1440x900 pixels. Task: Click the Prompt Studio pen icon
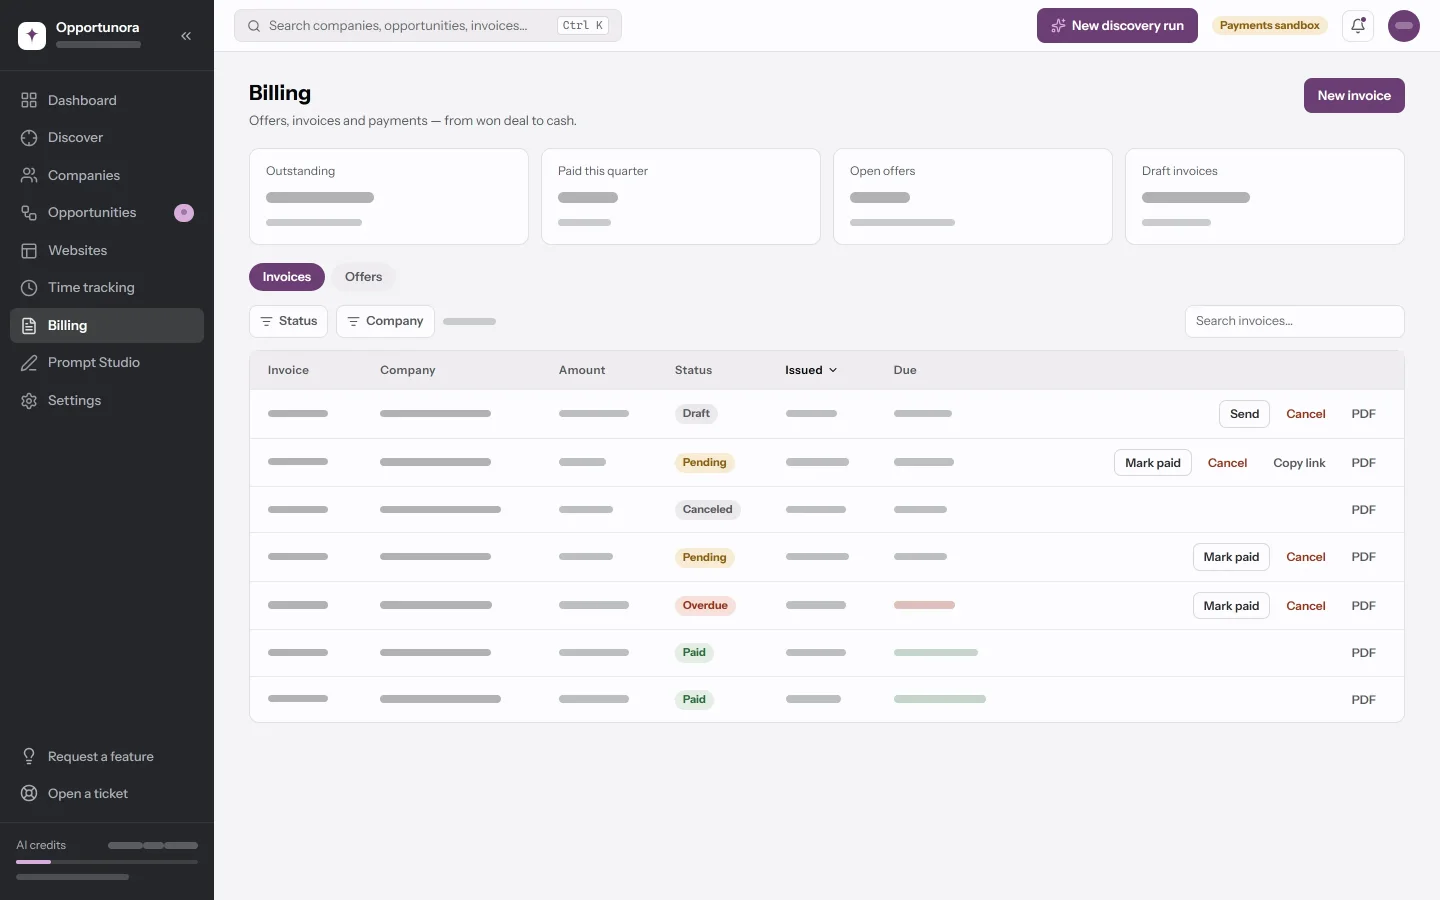coord(29,363)
